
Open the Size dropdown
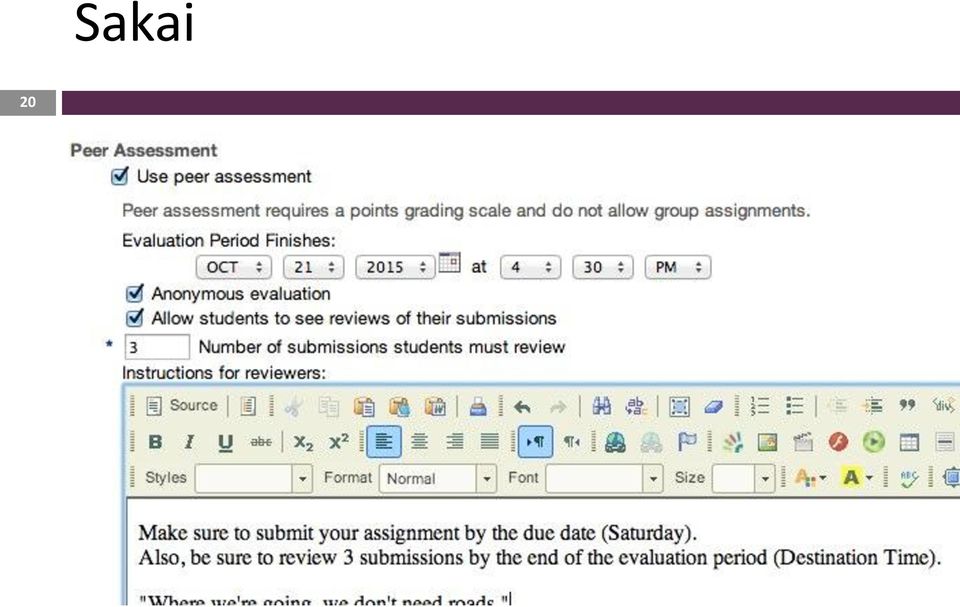tap(743, 478)
